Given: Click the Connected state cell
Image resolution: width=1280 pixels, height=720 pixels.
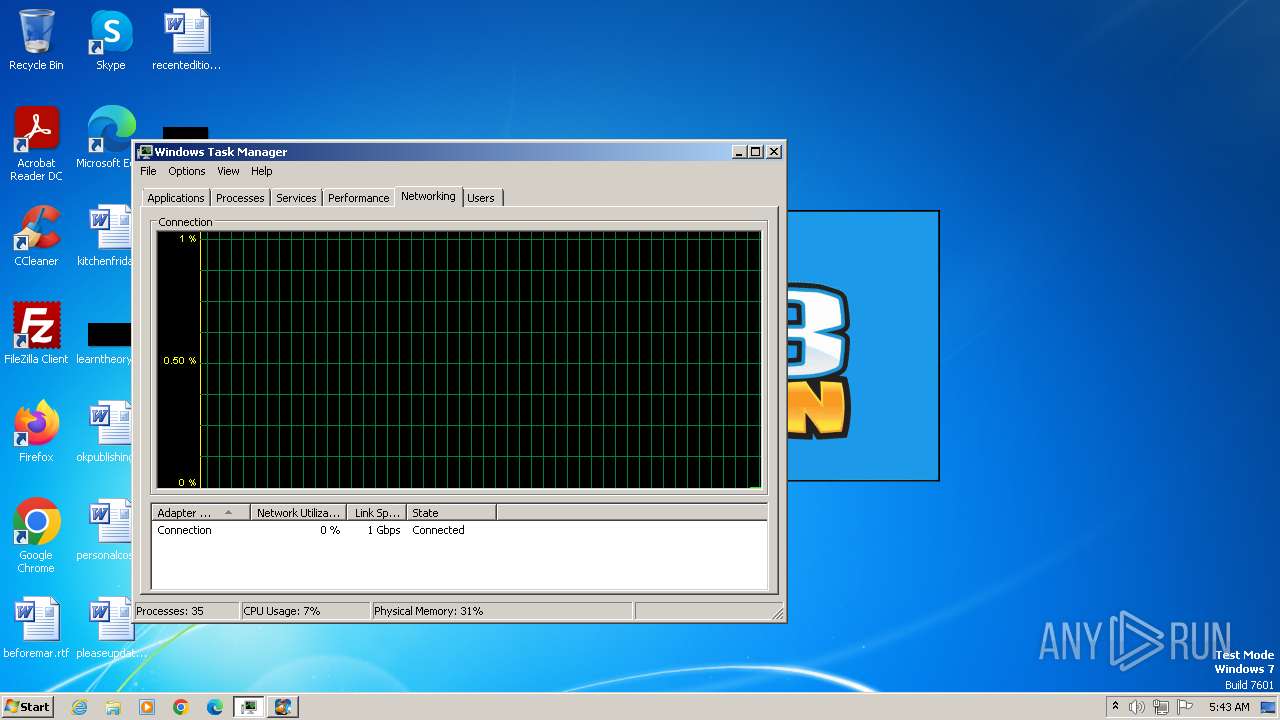Looking at the screenshot, I should [438, 530].
